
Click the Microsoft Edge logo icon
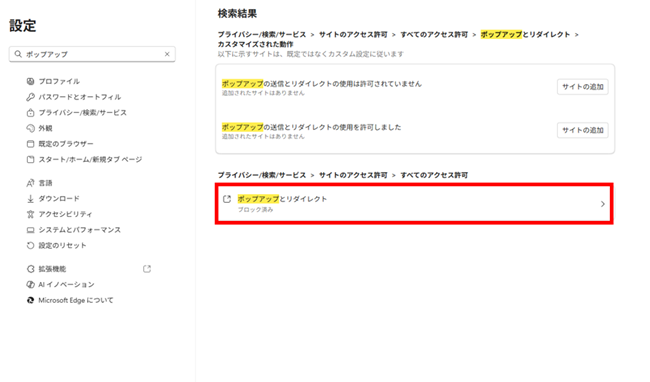point(30,300)
